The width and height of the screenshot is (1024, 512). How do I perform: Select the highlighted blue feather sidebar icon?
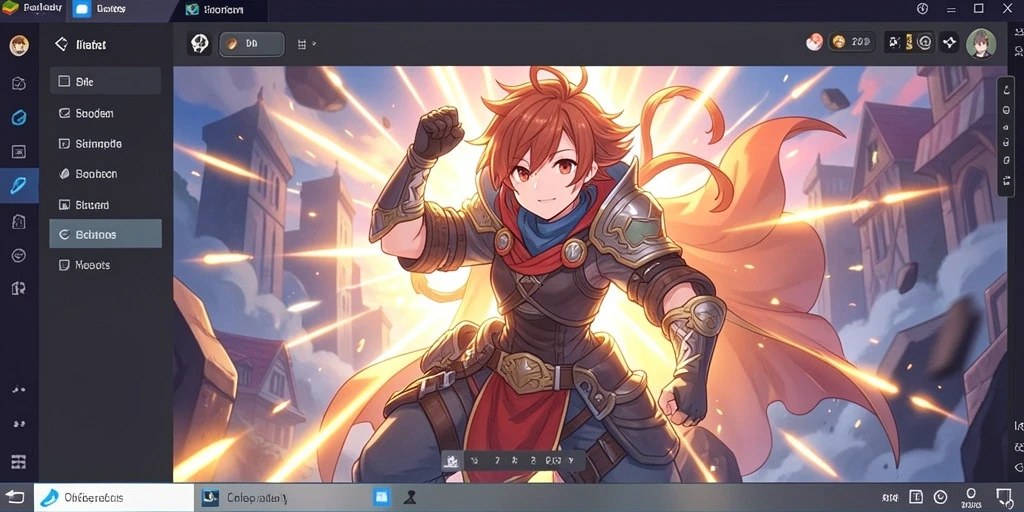(x=18, y=185)
